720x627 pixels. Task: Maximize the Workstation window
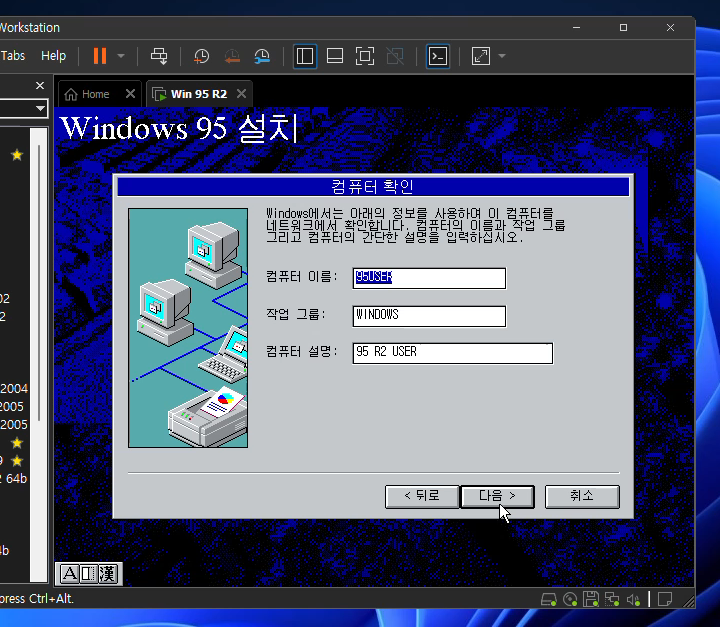tap(623, 28)
